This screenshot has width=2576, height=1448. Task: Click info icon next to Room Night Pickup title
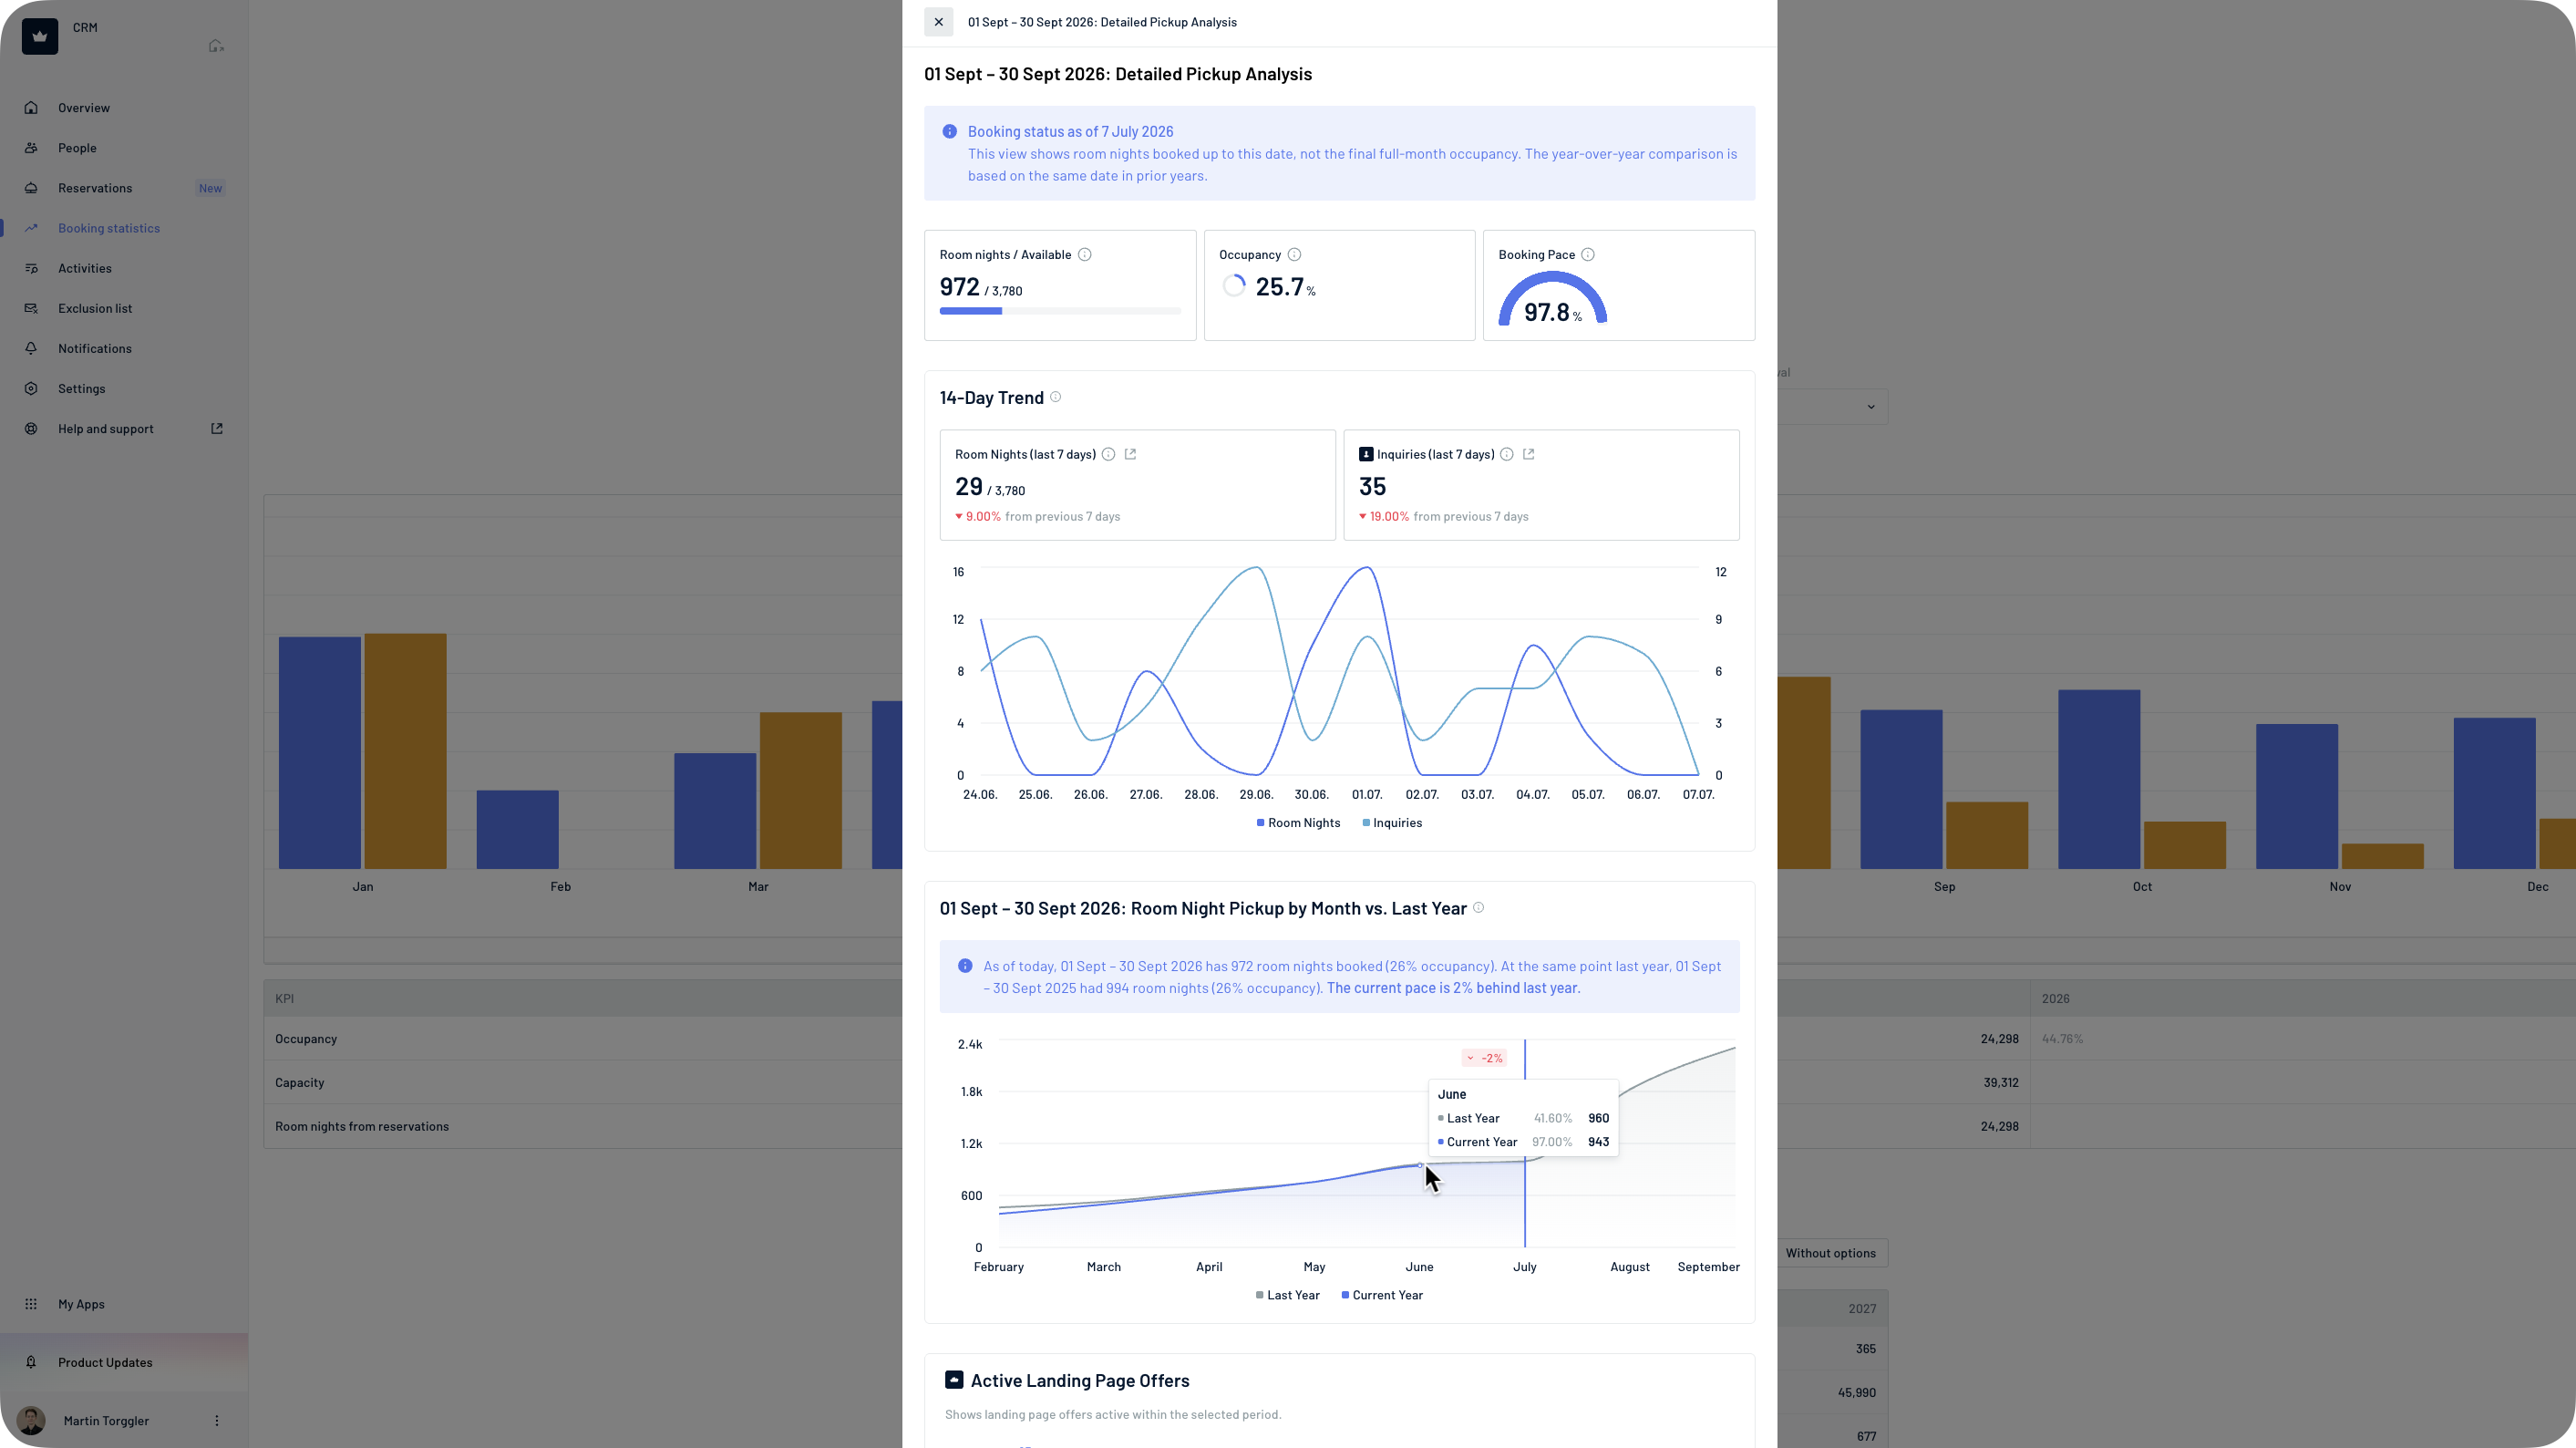(x=1478, y=908)
